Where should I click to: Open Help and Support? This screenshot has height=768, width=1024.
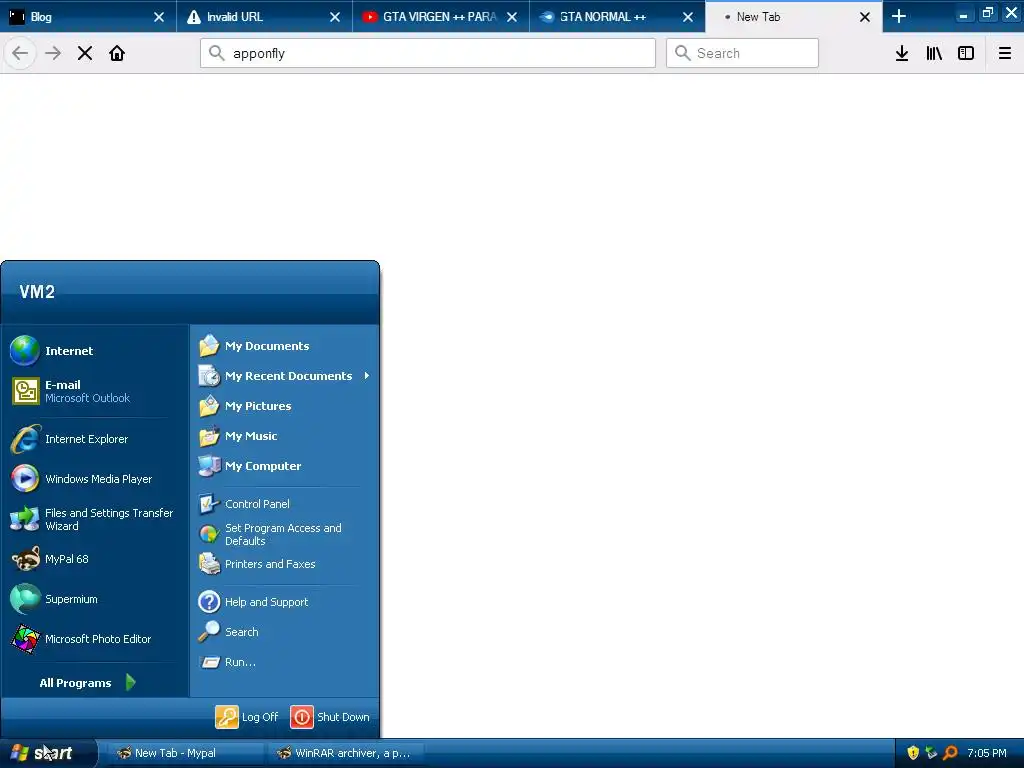(x=284, y=602)
